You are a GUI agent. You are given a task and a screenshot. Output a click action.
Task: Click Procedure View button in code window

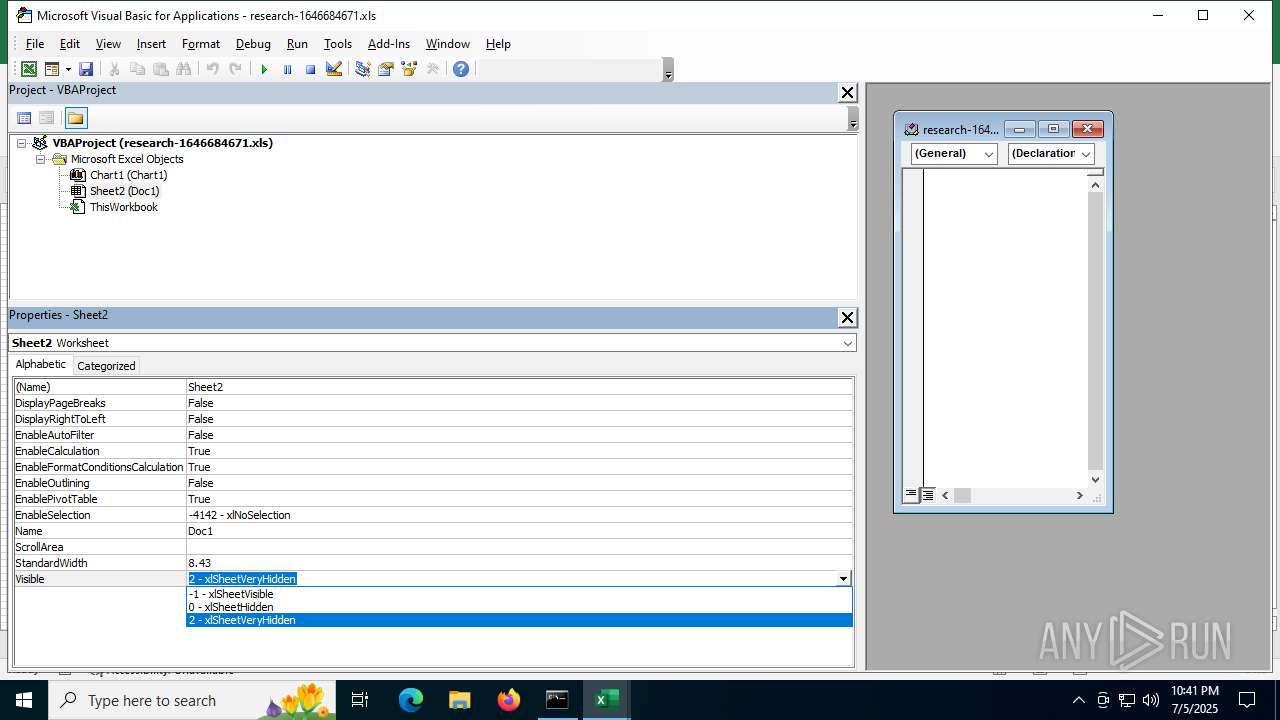point(911,495)
